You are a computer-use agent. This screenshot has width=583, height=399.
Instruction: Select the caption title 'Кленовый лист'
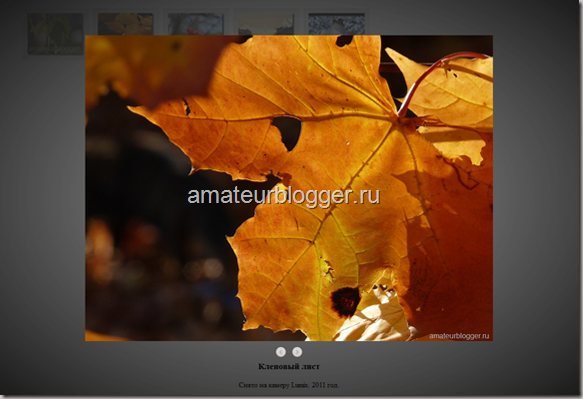[289, 367]
